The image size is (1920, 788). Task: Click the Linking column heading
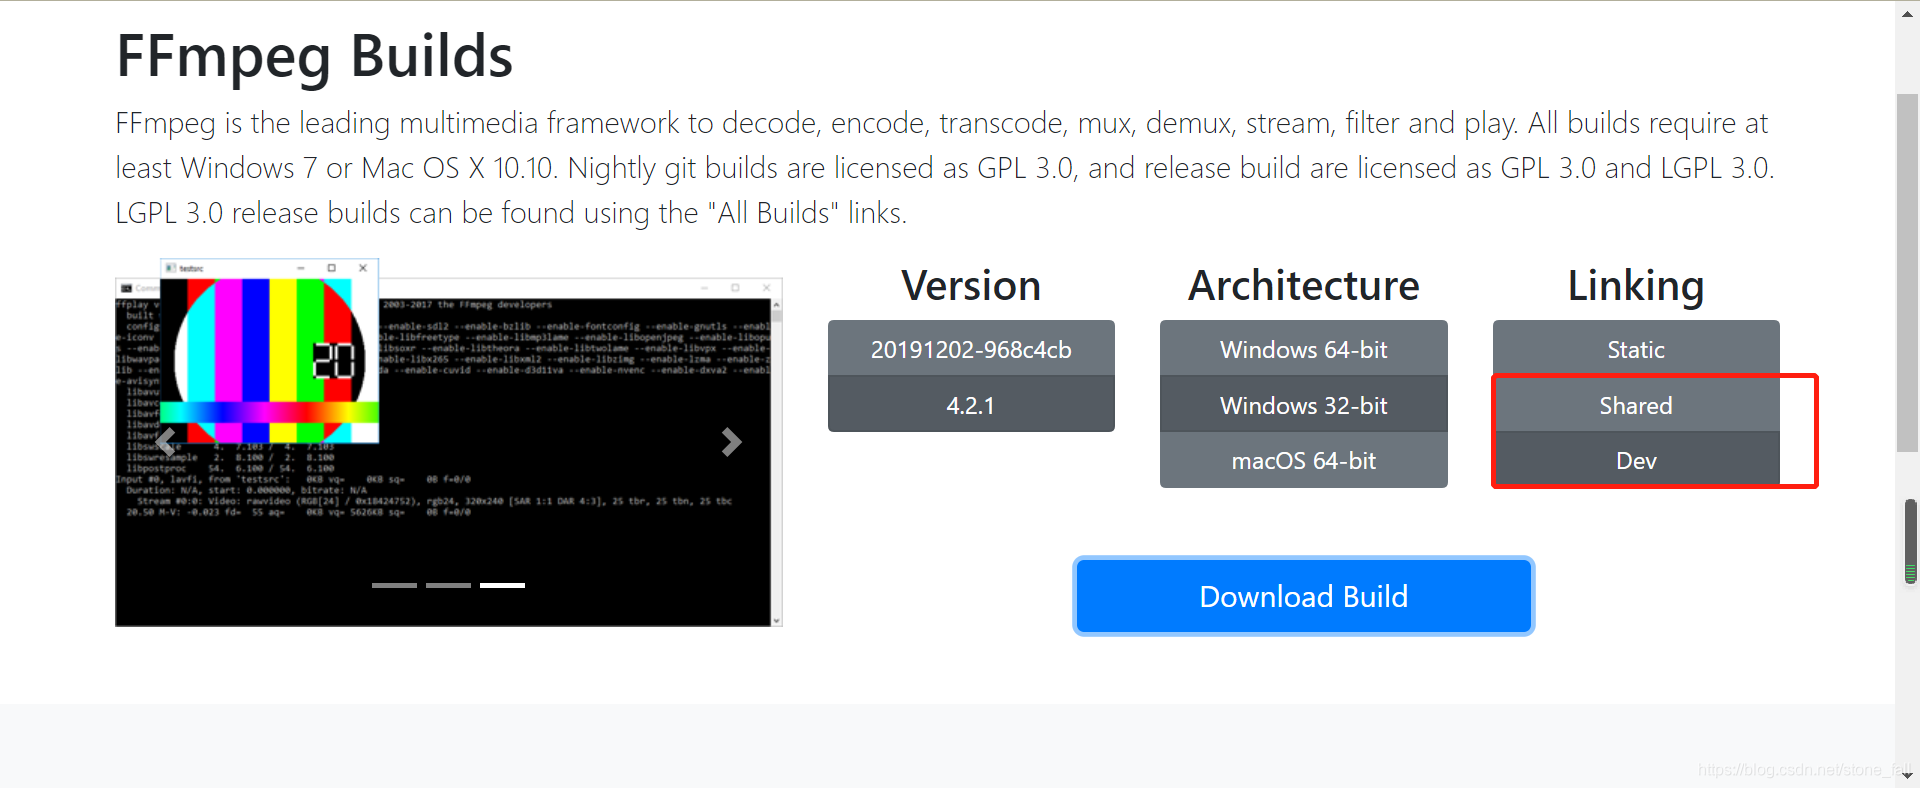tap(1636, 287)
